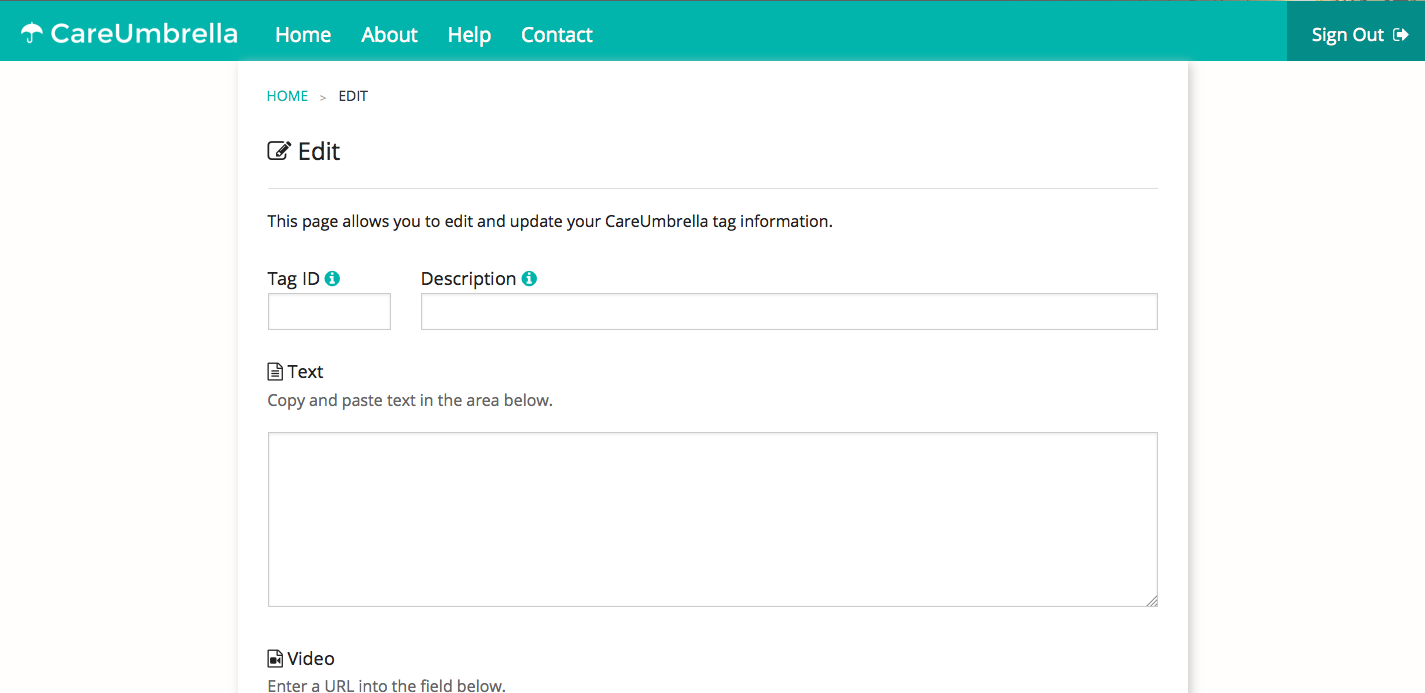The image size is (1425, 693).
Task: Go to Help in the navigation bar
Action: pyautogui.click(x=469, y=35)
